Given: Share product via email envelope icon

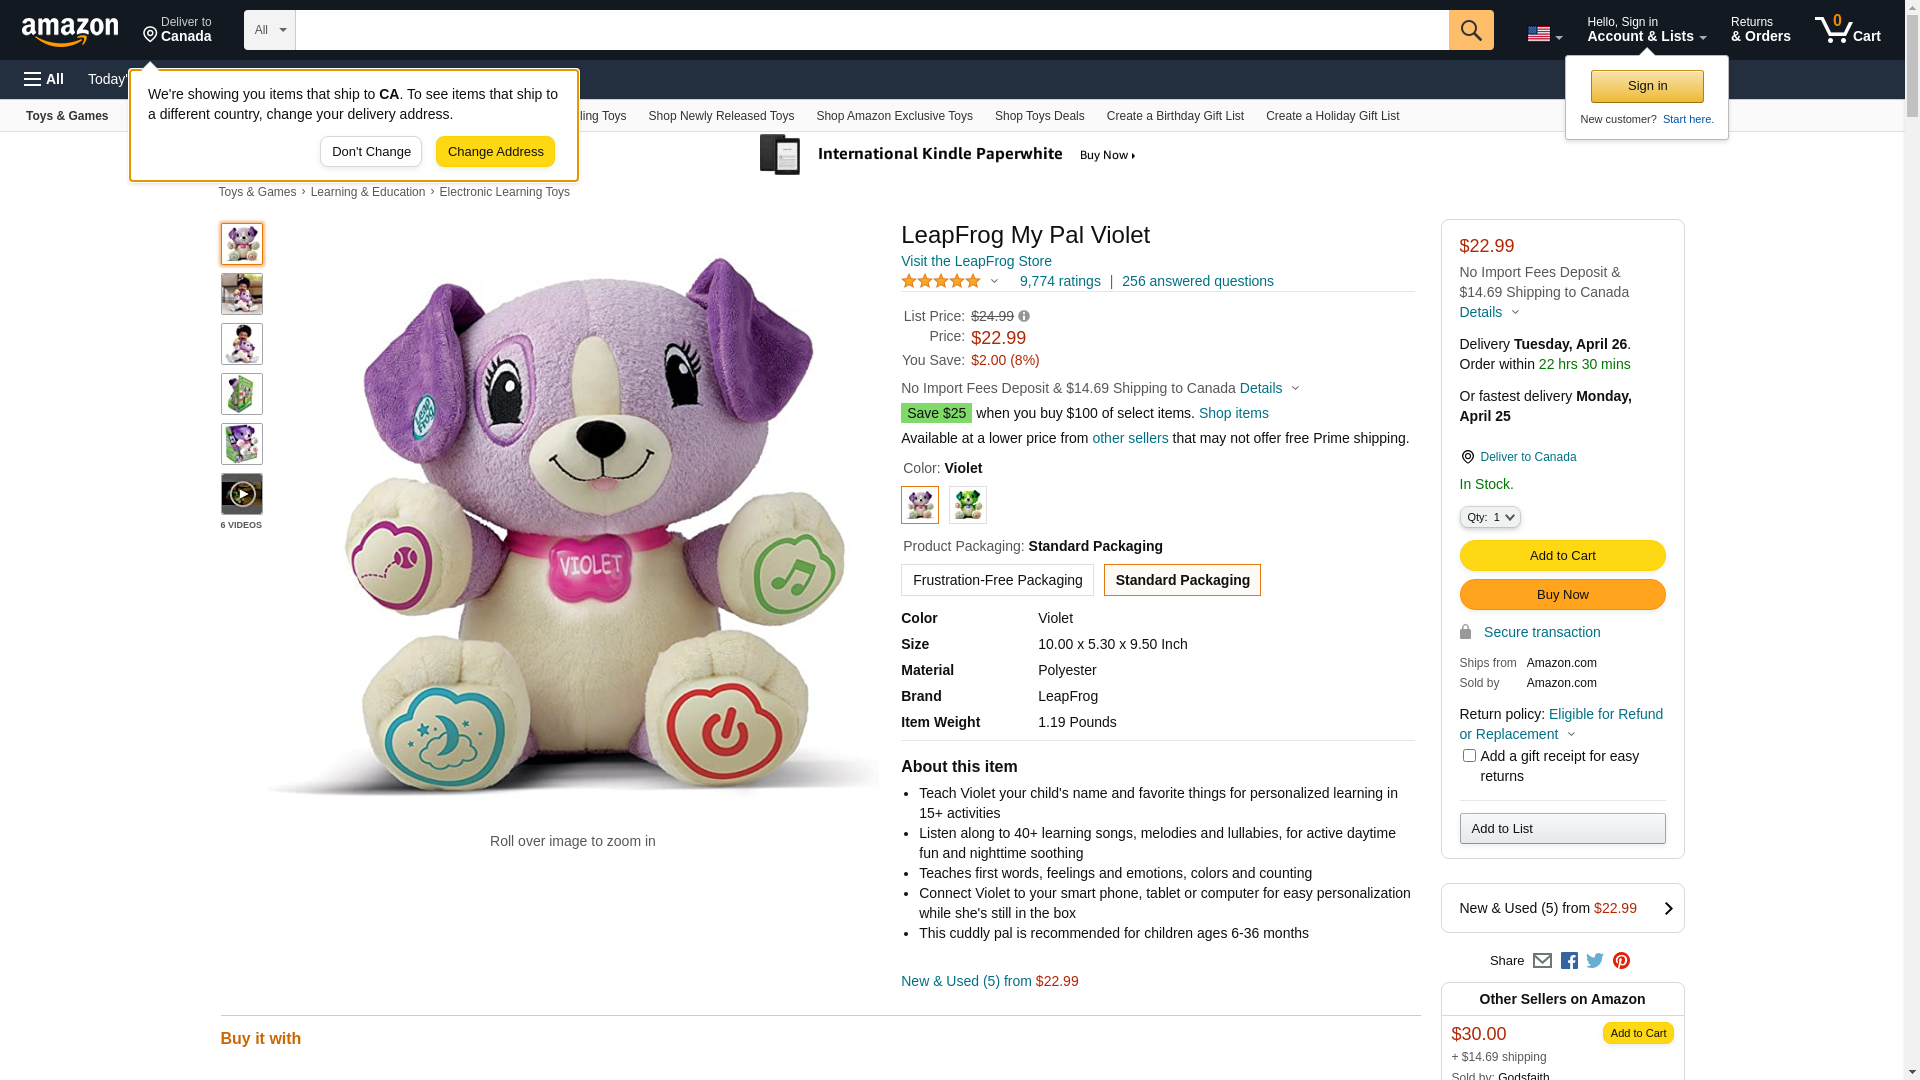Looking at the screenshot, I should (x=1542, y=960).
